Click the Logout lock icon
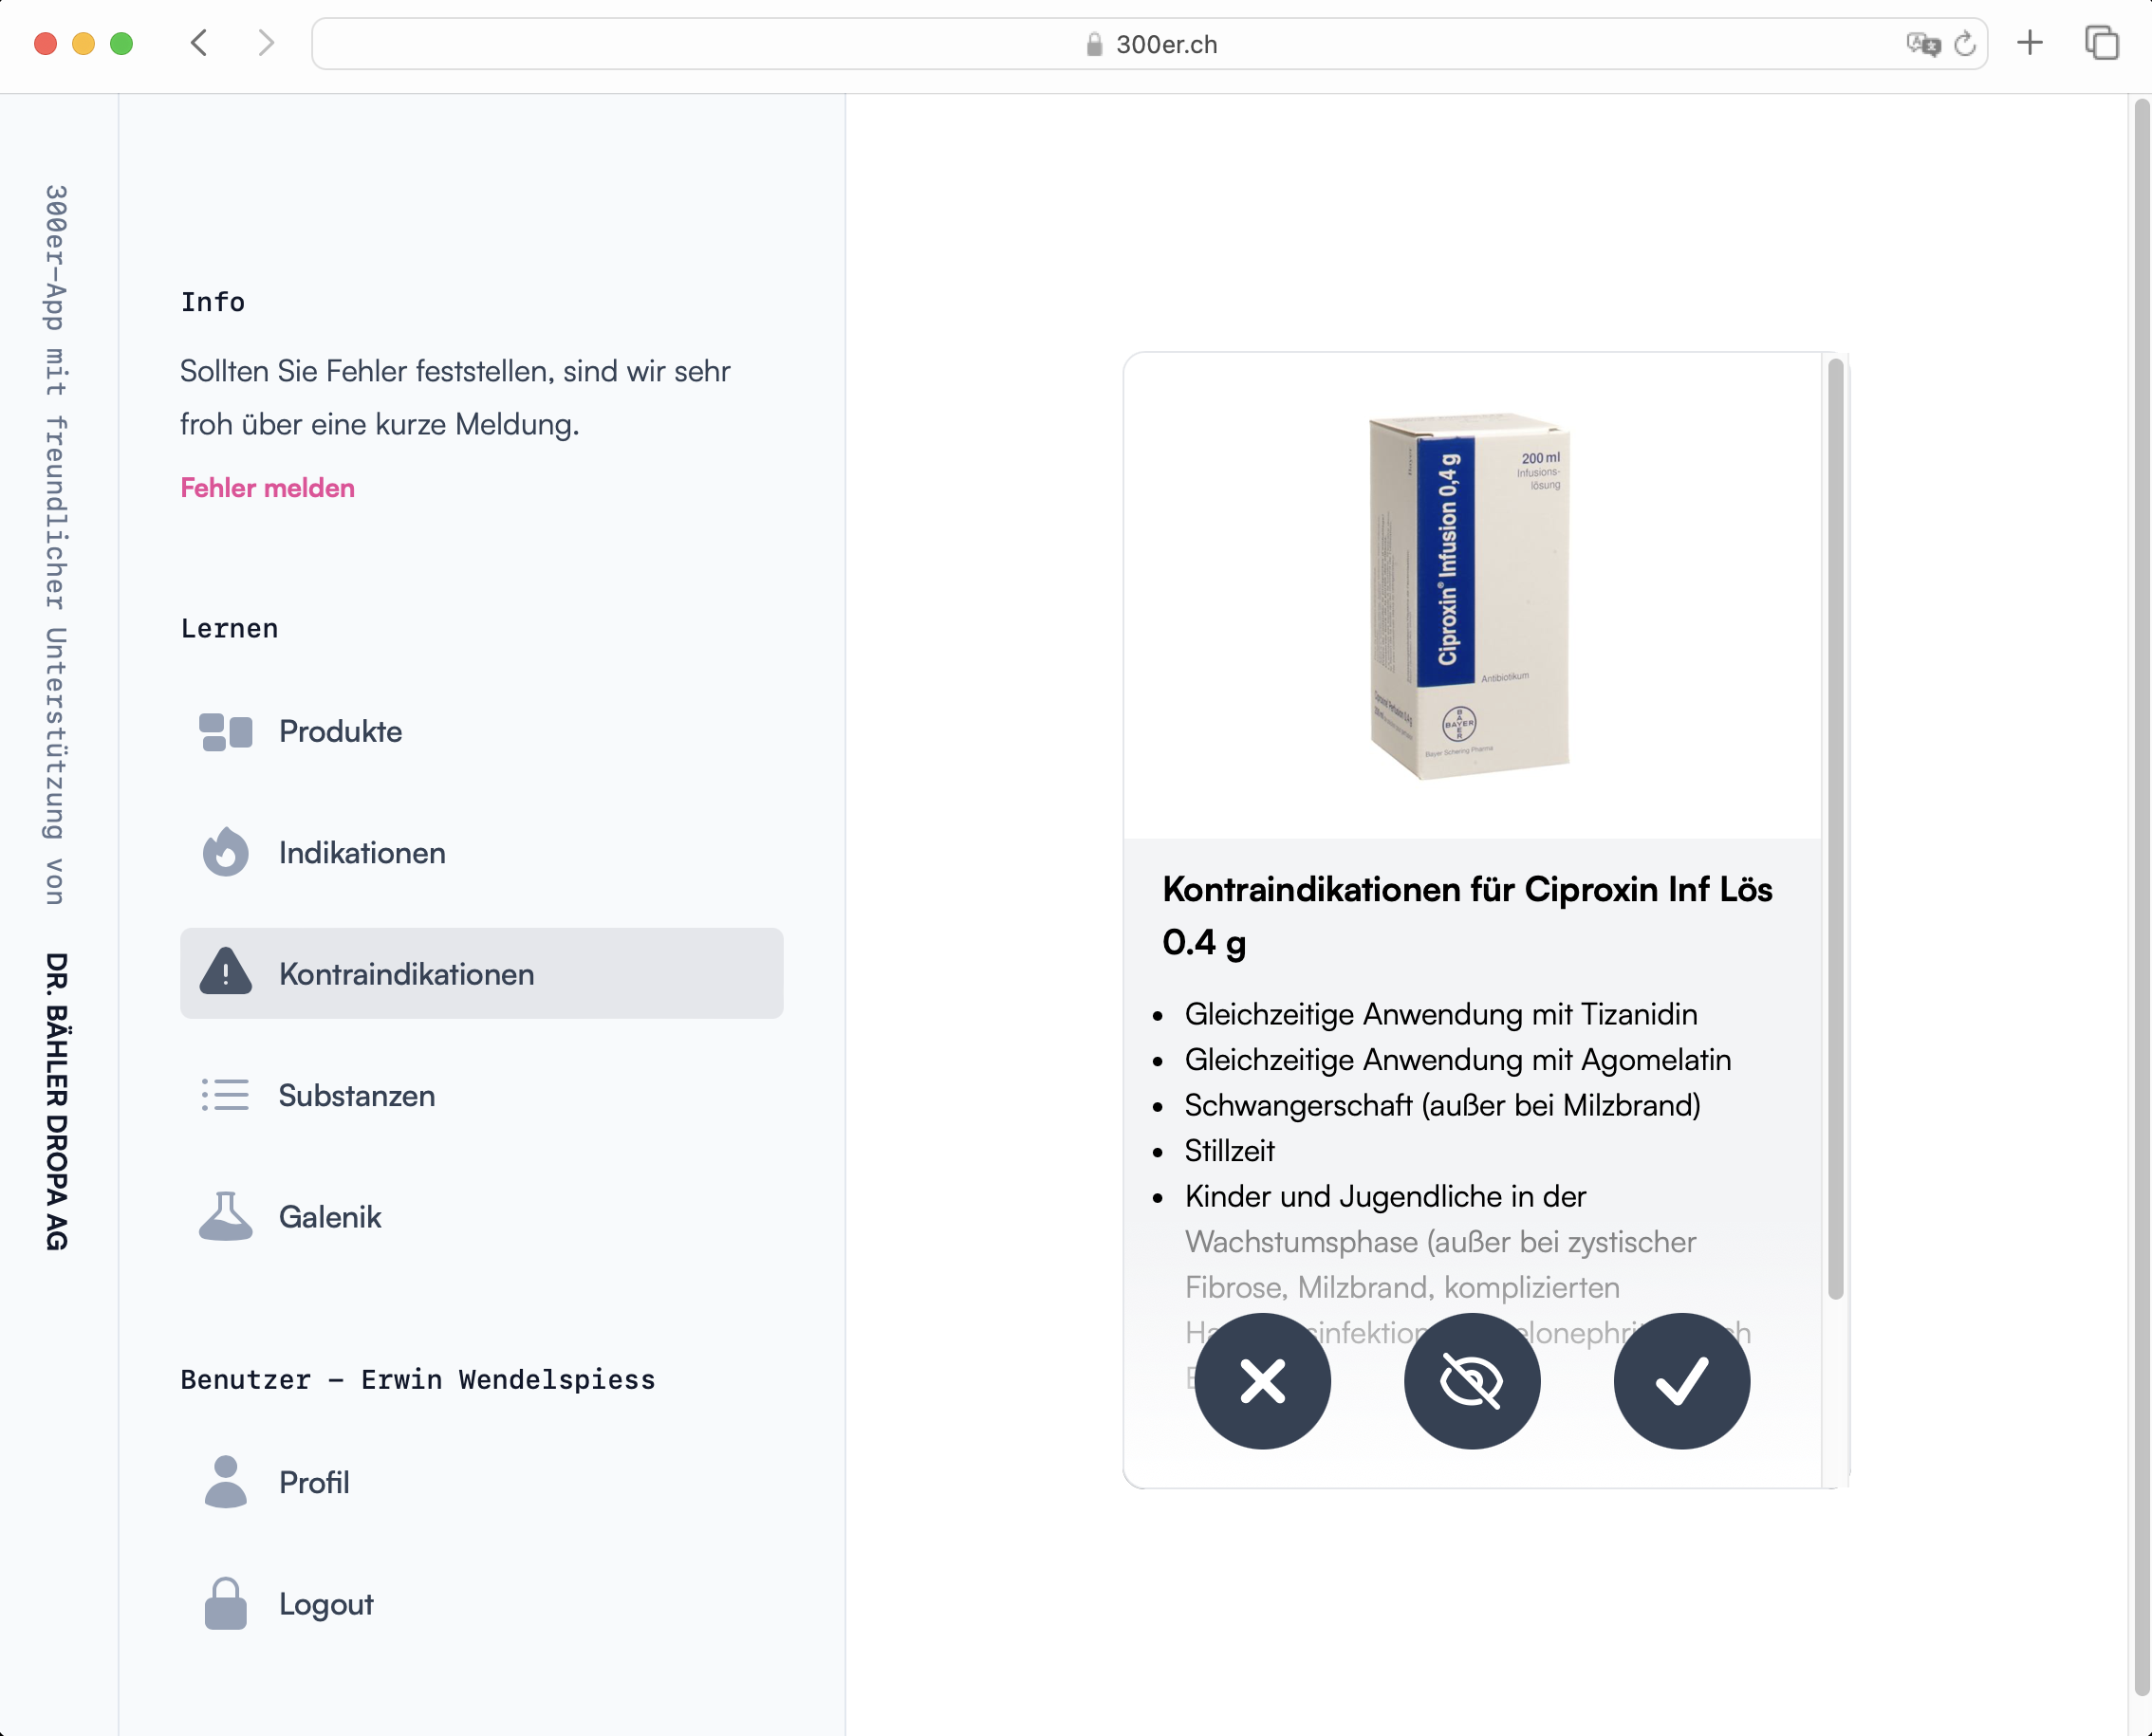The height and width of the screenshot is (1736, 2152). [225, 1603]
